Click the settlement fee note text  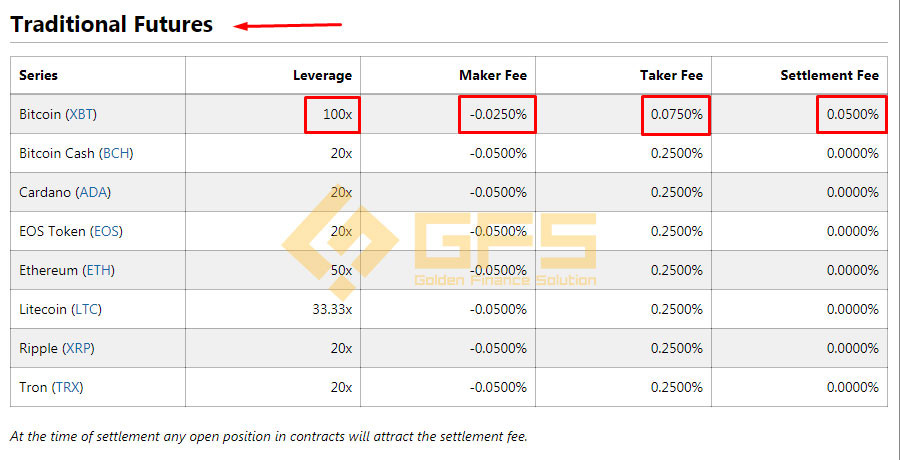[269, 436]
